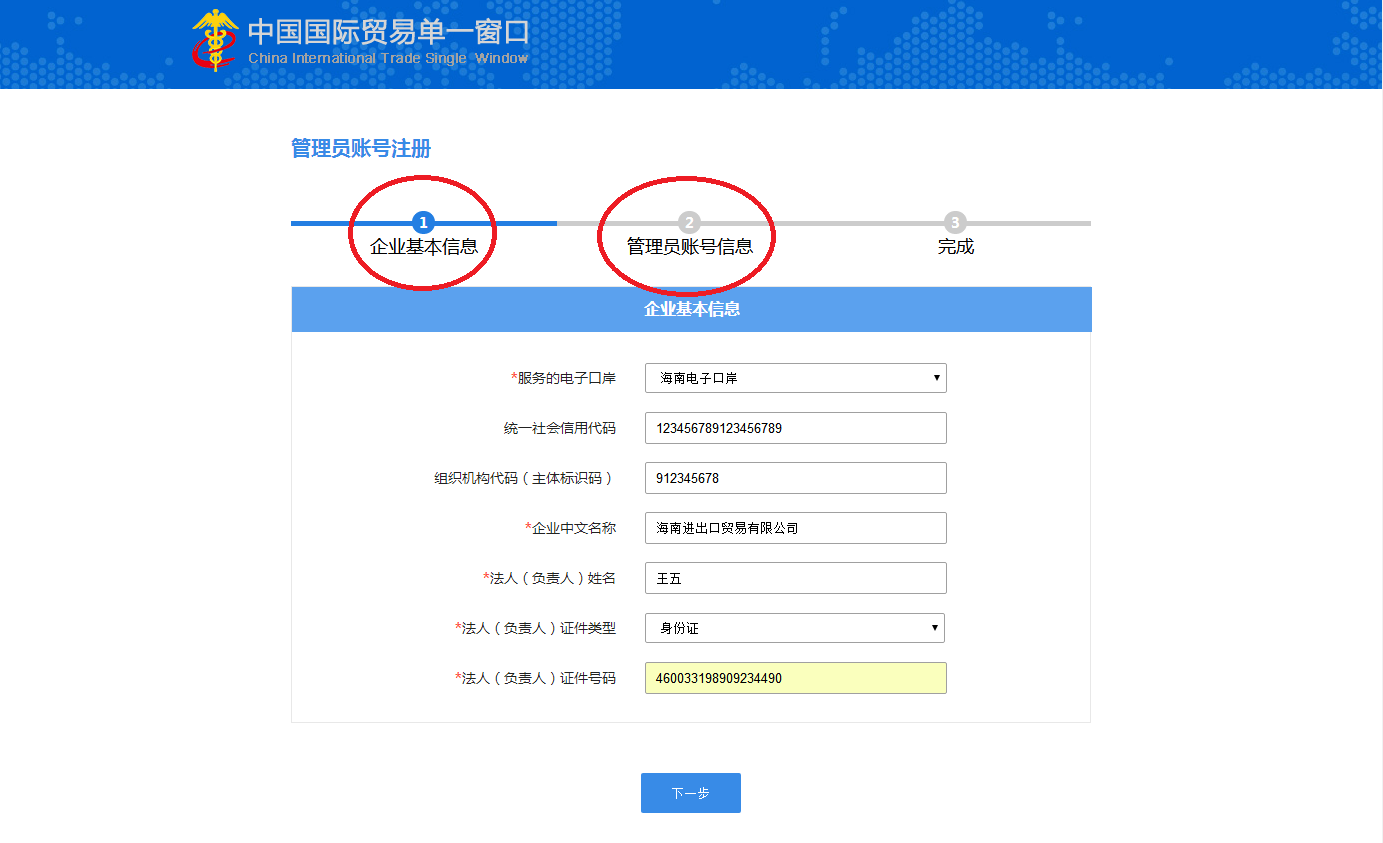Expand the 海南电子口岸 selector arrow
1383x843 pixels.
936,378
